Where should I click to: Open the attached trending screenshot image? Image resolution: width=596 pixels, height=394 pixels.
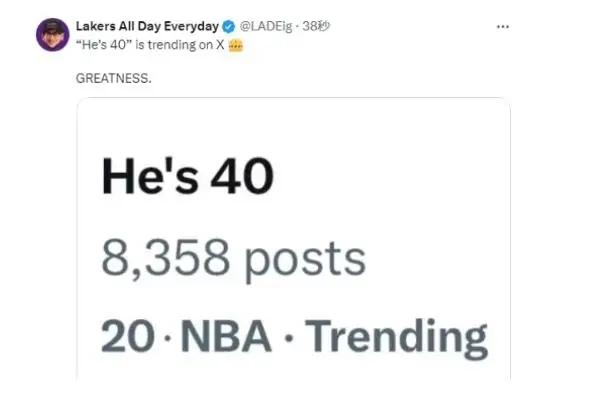[x=293, y=238]
